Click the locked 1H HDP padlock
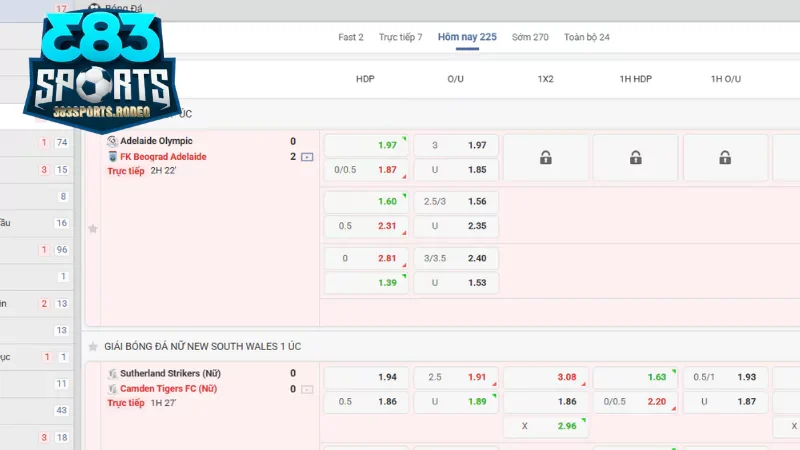800x450 pixels. click(635, 157)
